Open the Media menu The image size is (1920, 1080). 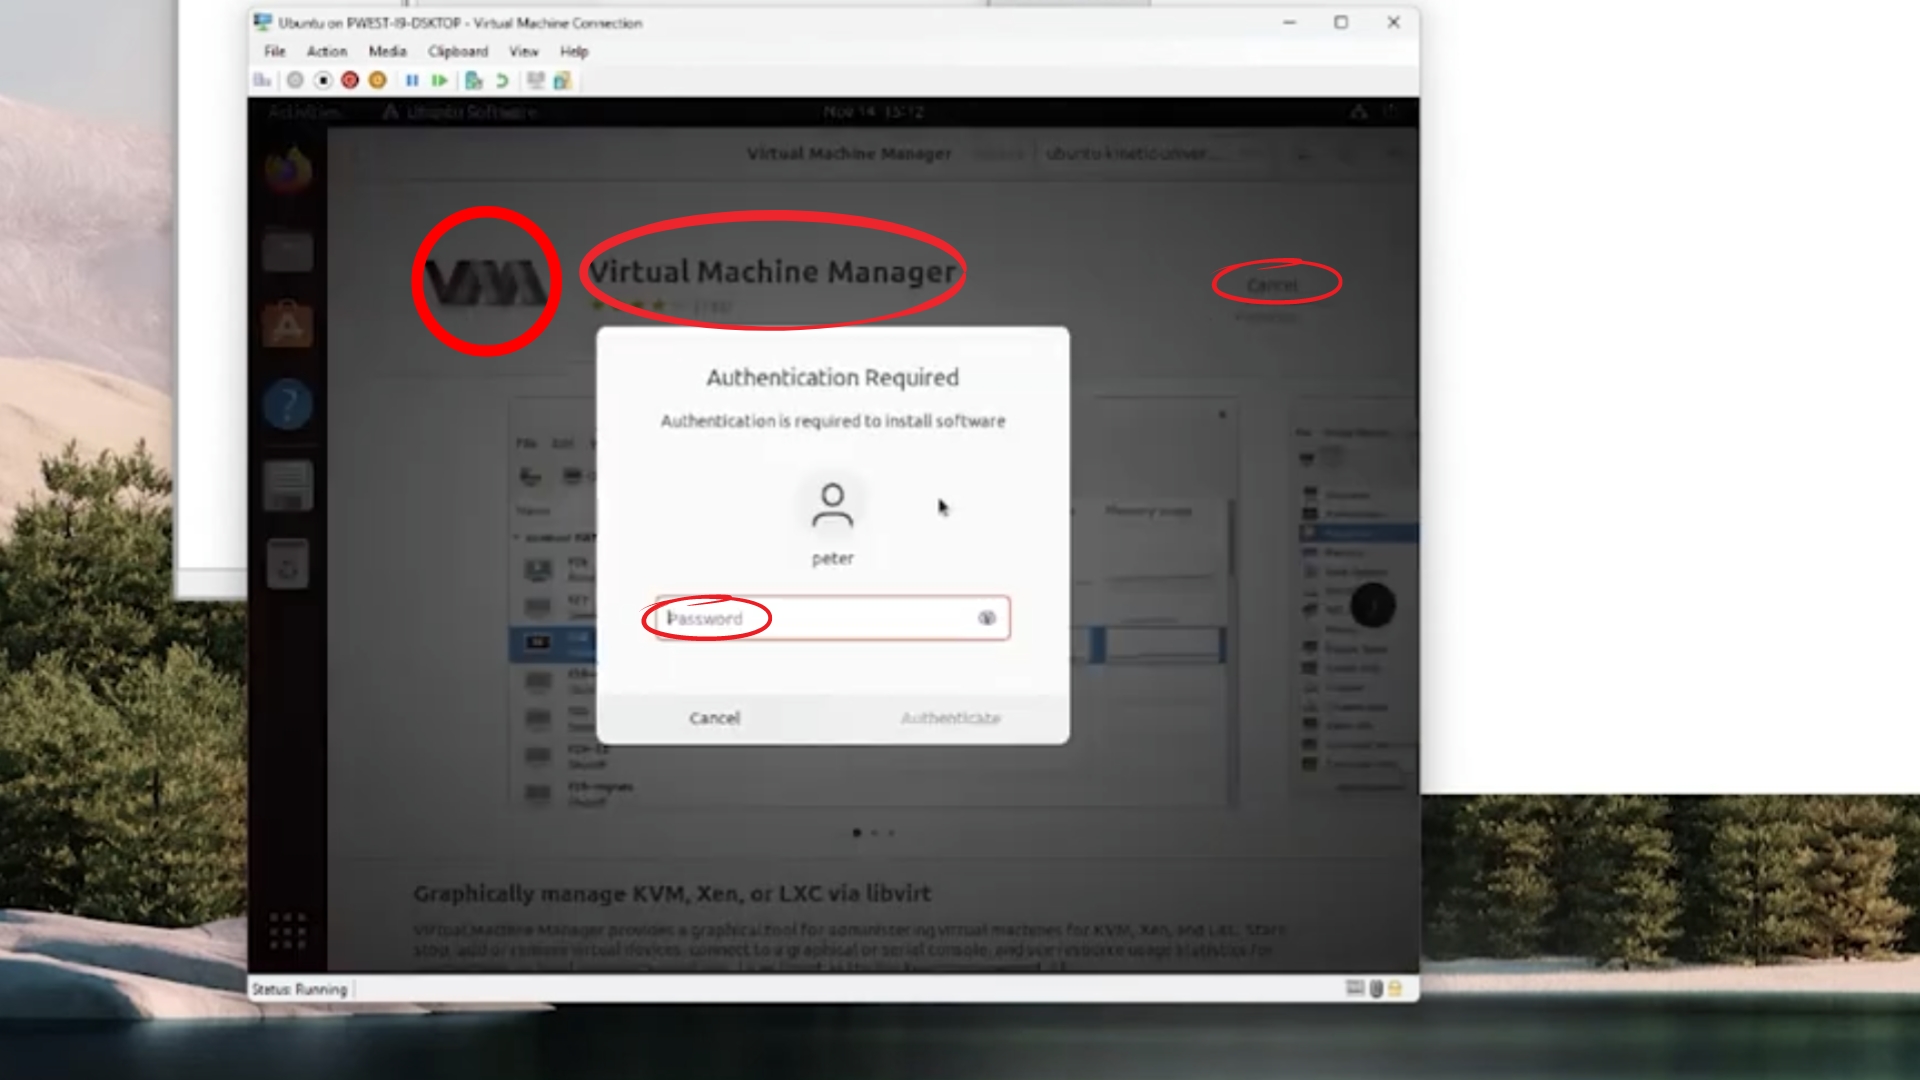(x=387, y=51)
